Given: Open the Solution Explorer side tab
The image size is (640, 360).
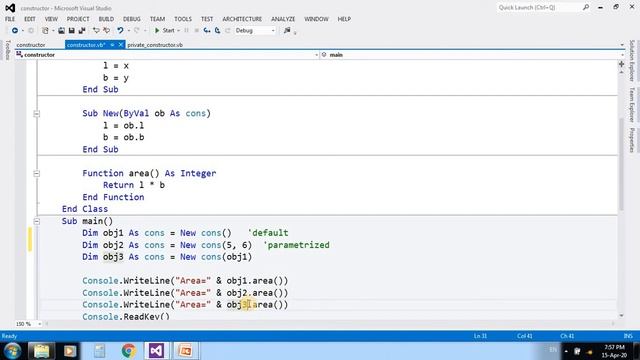Looking at the screenshot, I should pyautogui.click(x=632, y=60).
